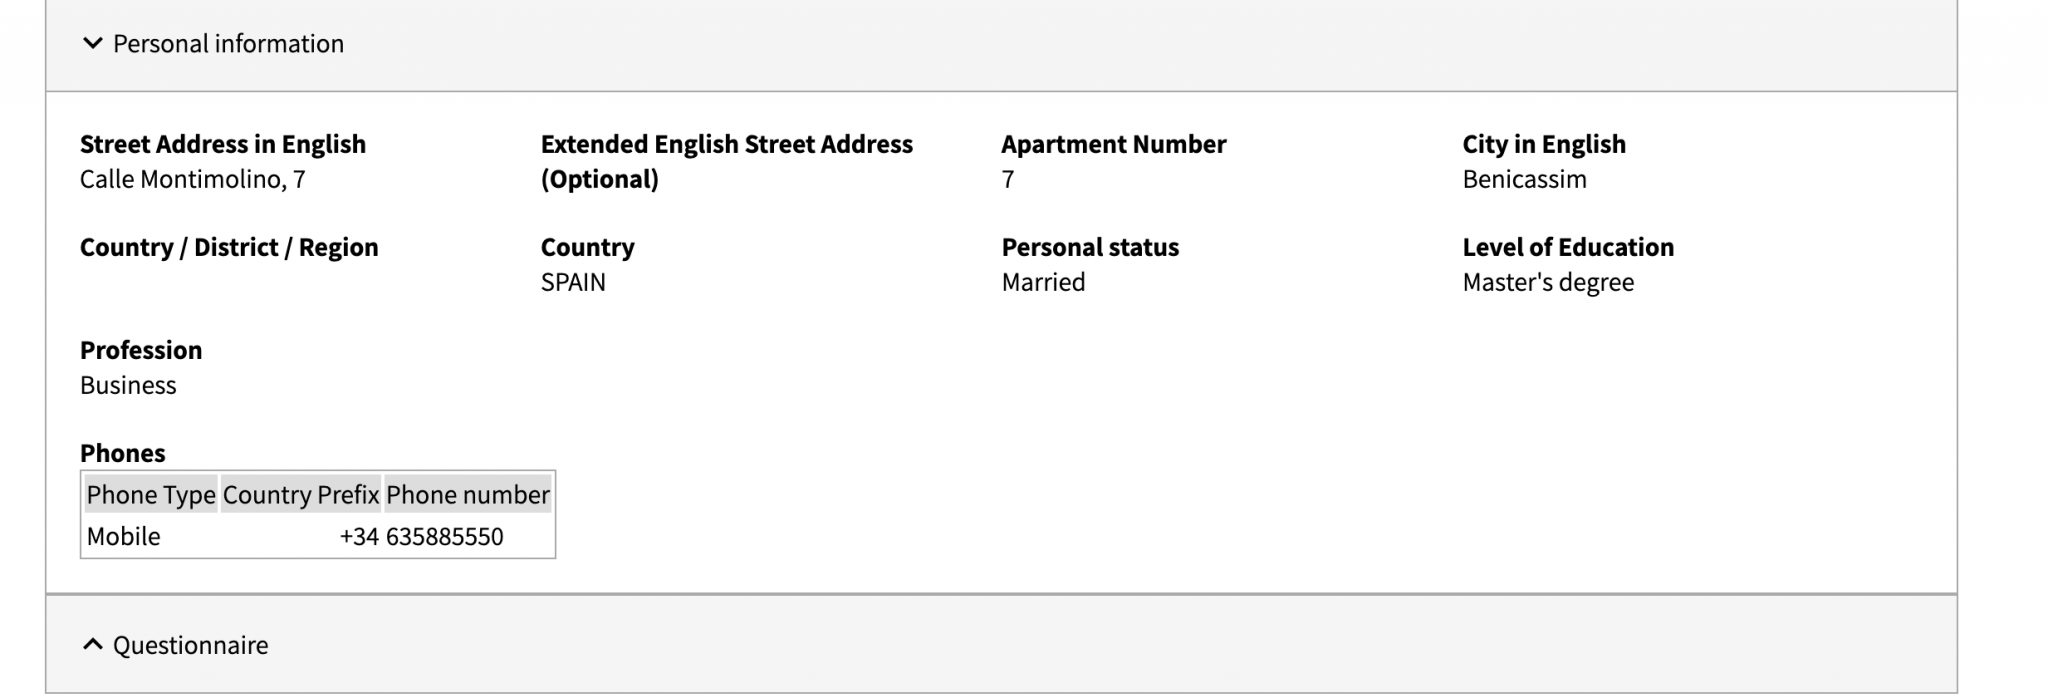Click the Master's degree education value
2048x698 pixels.
point(1548,283)
